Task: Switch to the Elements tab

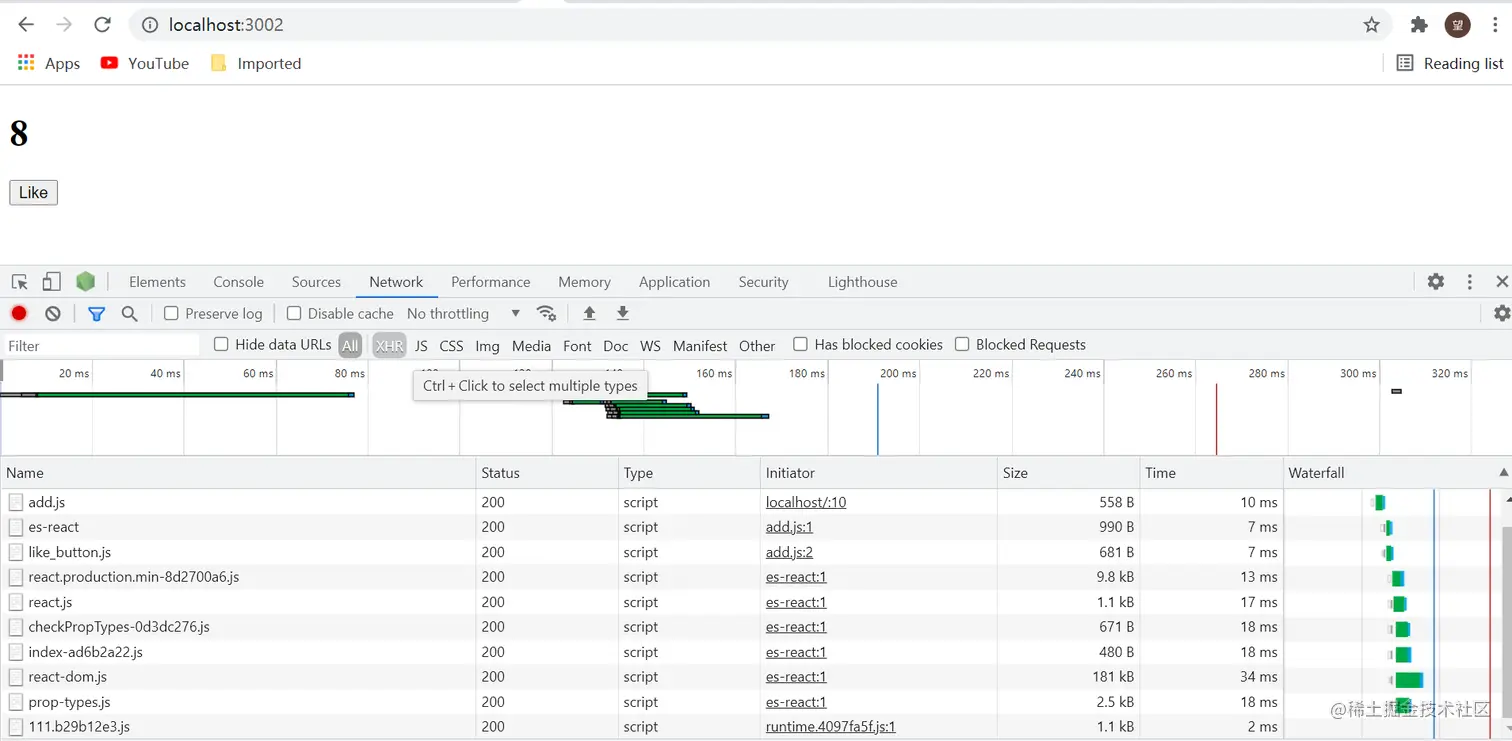Action: point(157,282)
